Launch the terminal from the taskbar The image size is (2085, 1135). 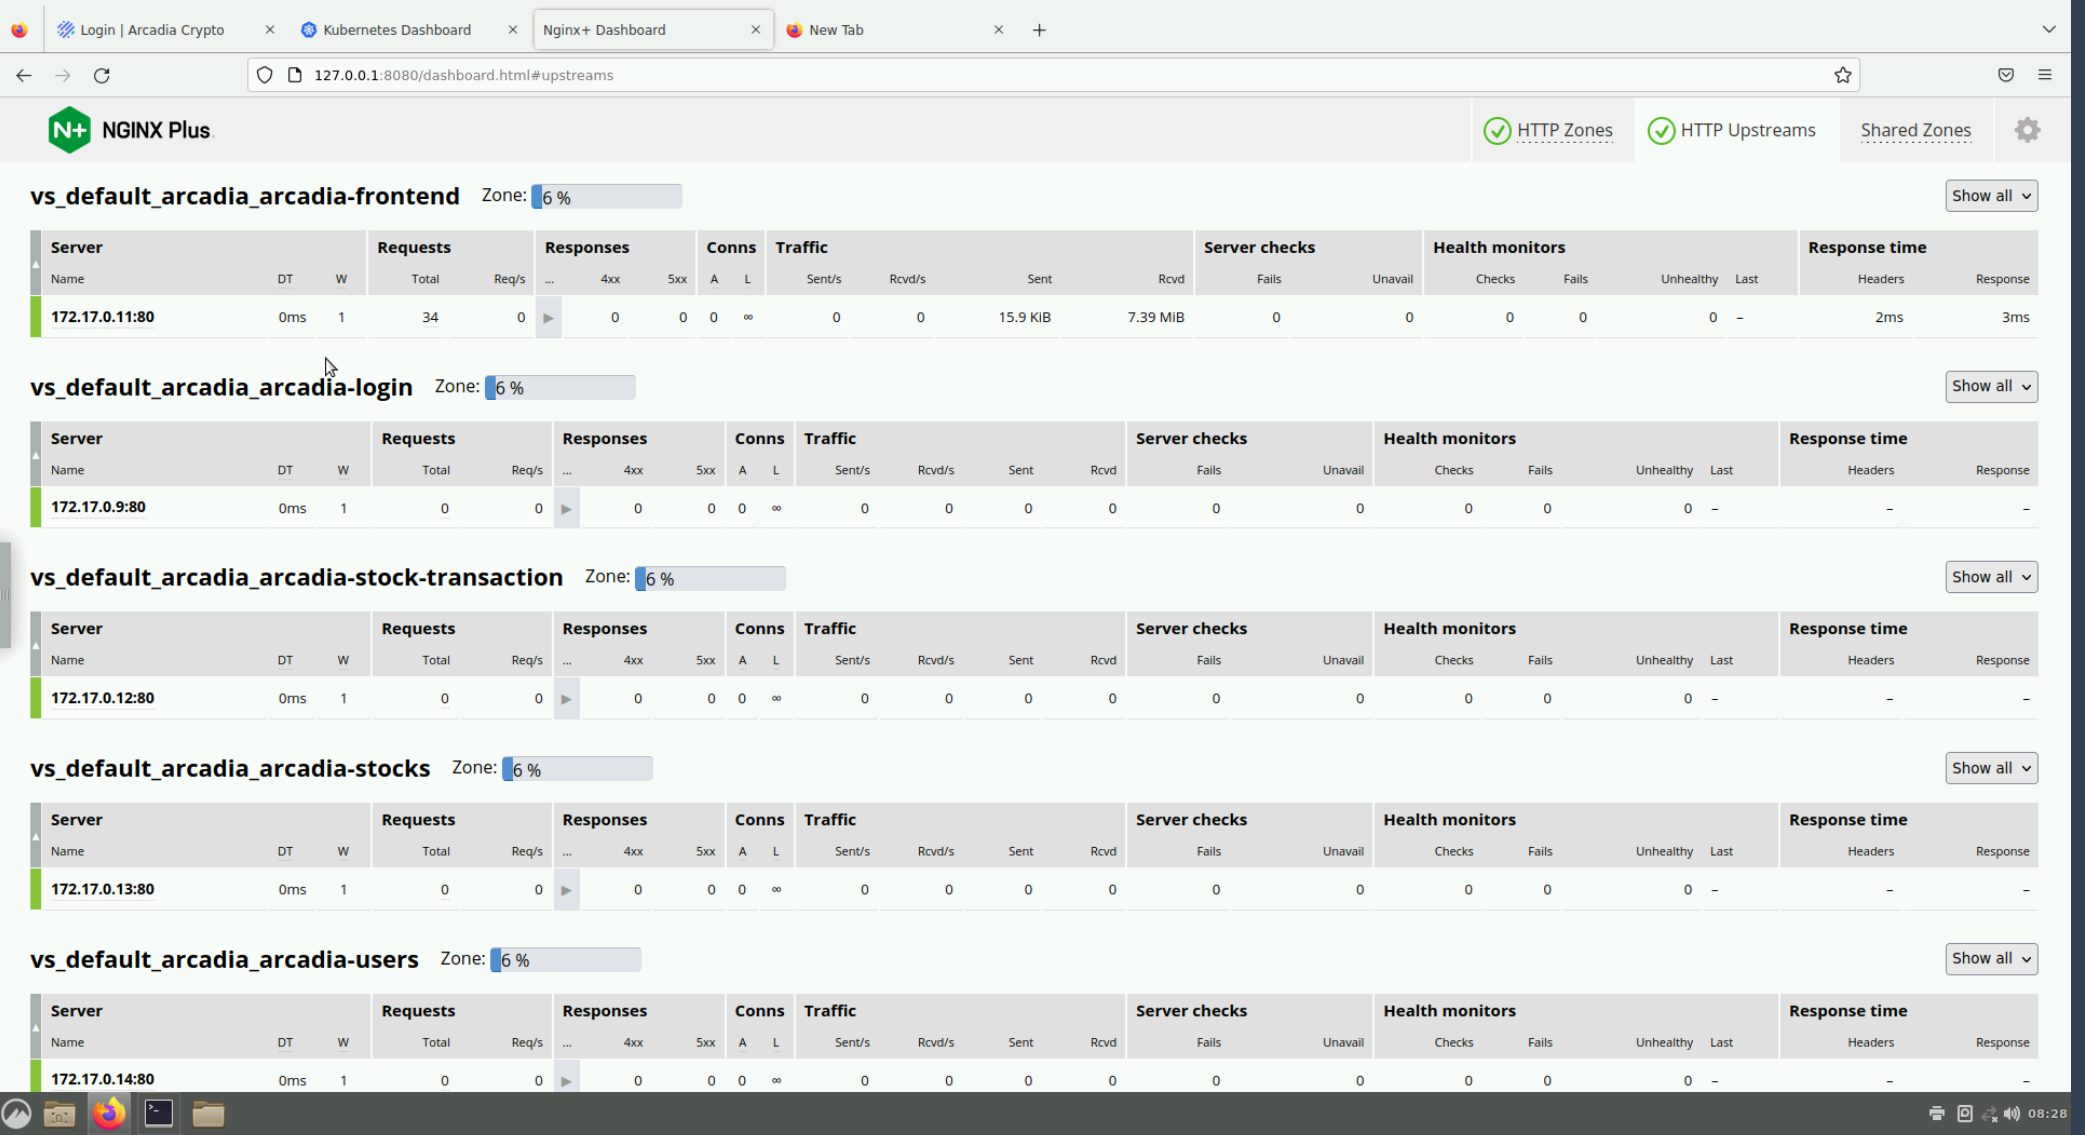158,1113
